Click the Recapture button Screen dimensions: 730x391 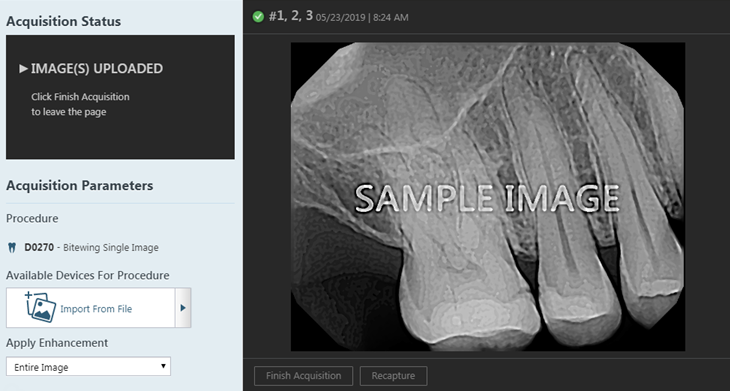click(x=393, y=376)
